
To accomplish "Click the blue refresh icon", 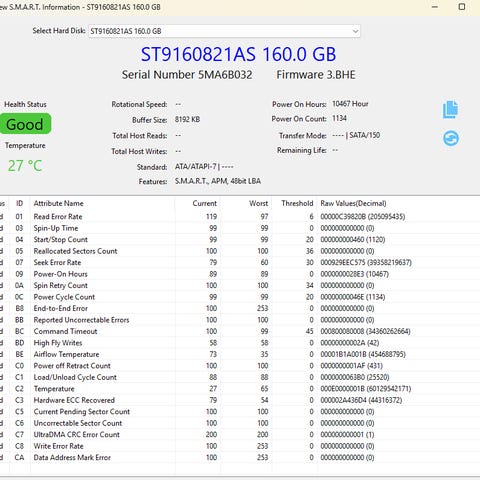I will click(451, 138).
